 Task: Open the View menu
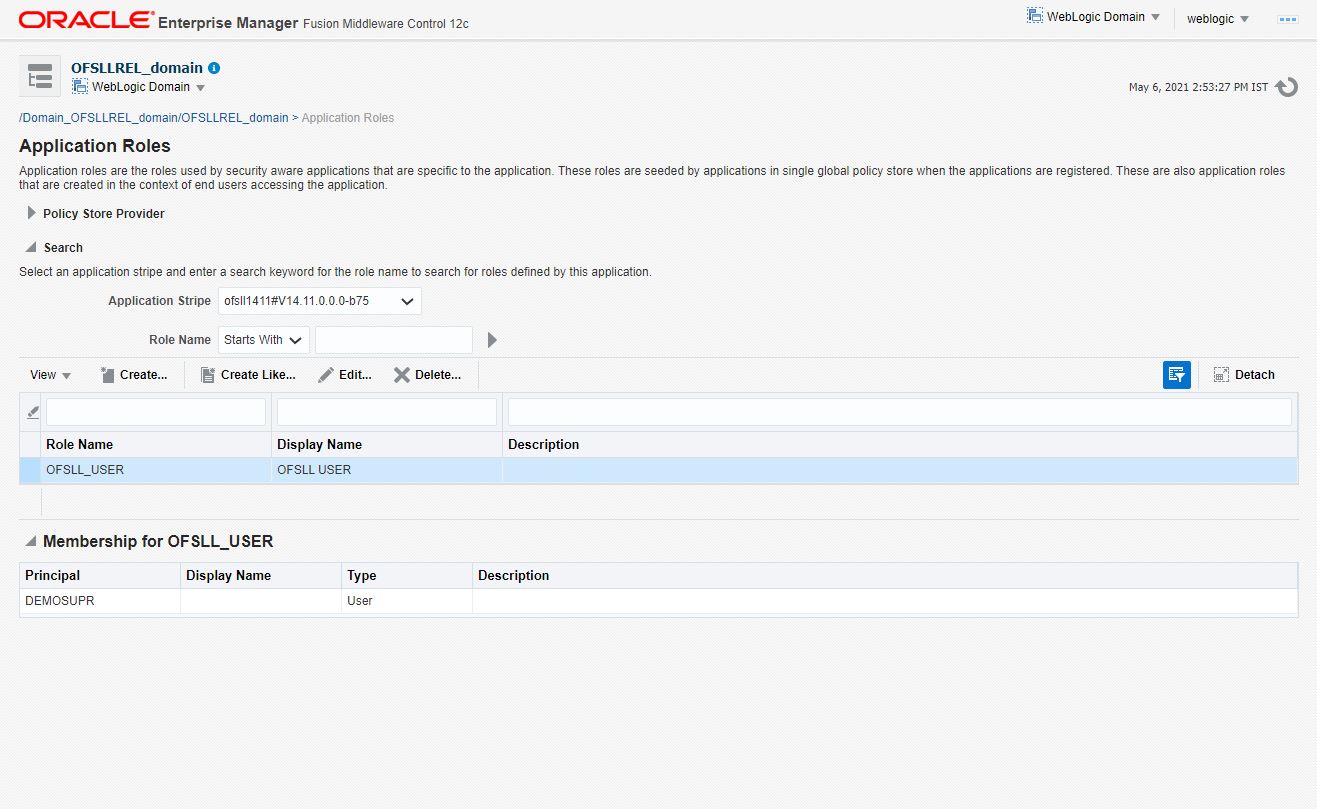click(50, 375)
